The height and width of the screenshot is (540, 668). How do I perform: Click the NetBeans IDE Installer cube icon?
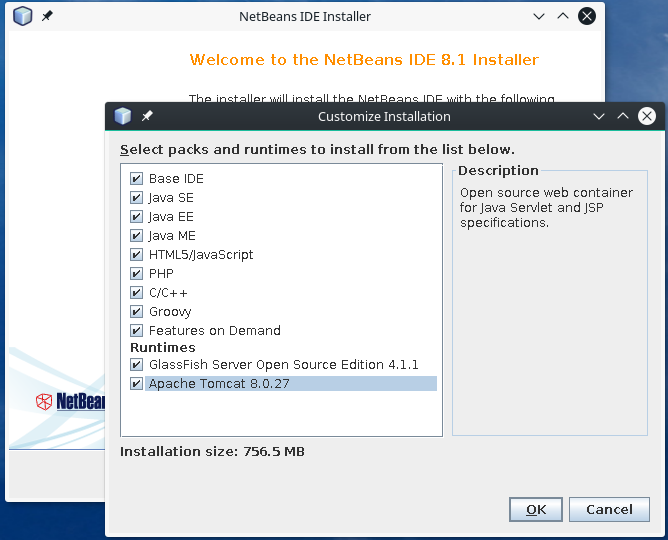pyautogui.click(x=23, y=16)
